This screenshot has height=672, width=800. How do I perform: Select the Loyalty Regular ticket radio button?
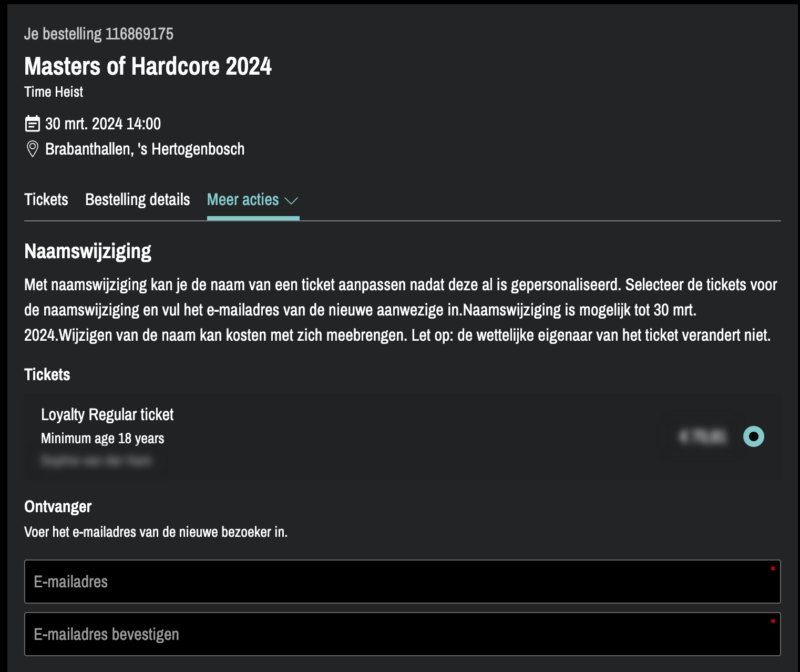tap(753, 436)
